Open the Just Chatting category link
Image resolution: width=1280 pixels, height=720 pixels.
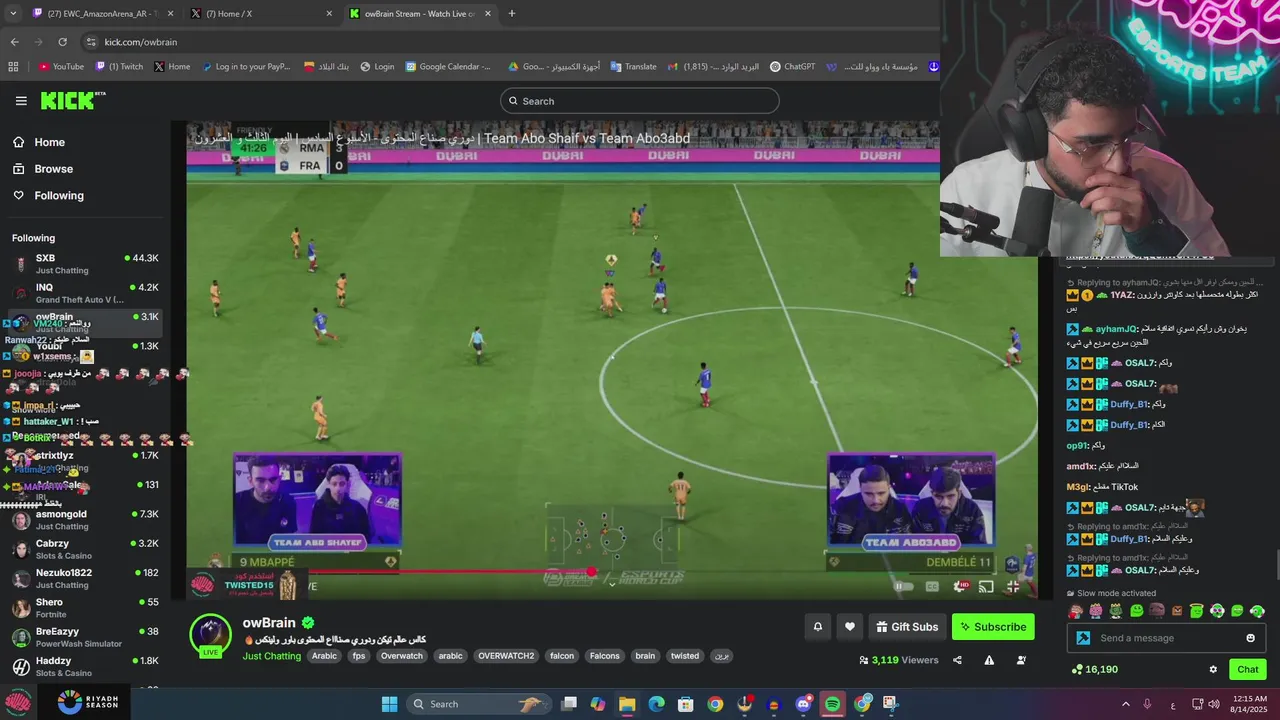pos(271,656)
